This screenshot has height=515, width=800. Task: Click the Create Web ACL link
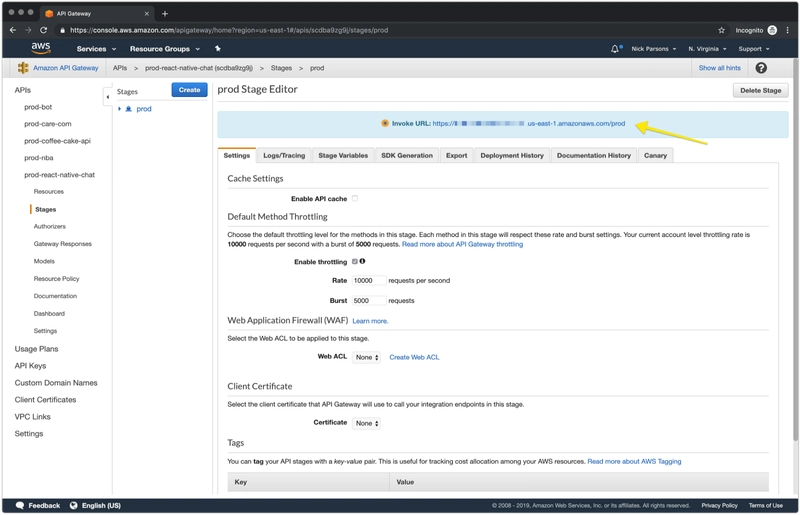(x=414, y=357)
